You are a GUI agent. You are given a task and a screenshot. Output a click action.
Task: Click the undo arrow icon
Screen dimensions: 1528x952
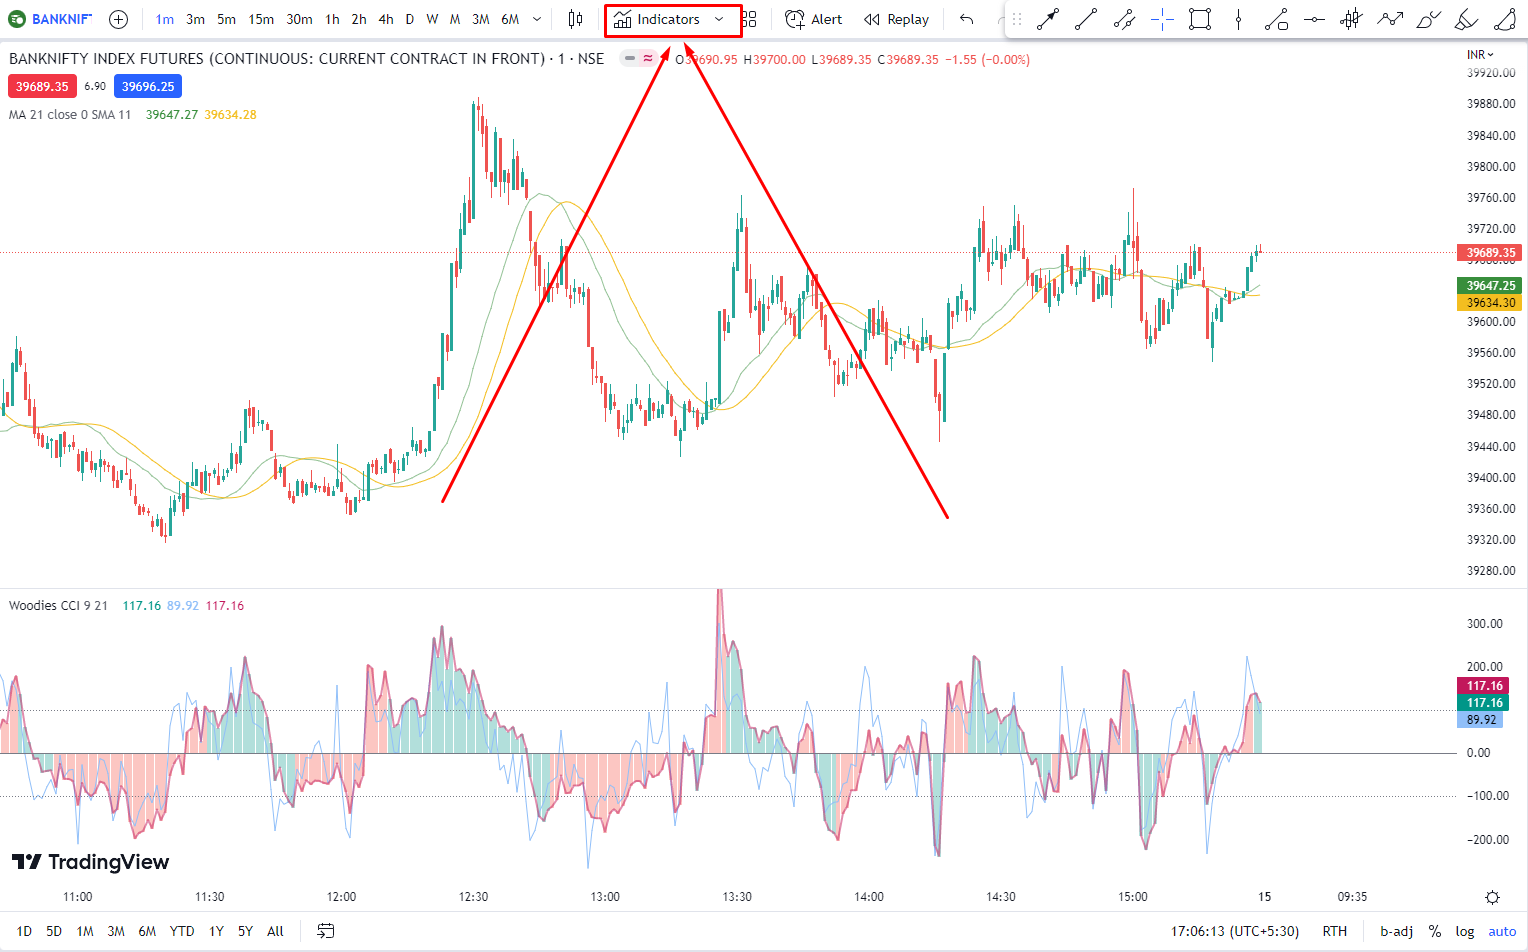pyautogui.click(x=965, y=18)
